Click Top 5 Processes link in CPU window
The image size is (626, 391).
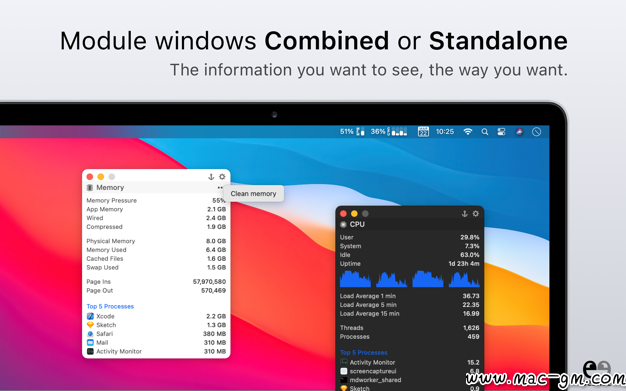364,352
